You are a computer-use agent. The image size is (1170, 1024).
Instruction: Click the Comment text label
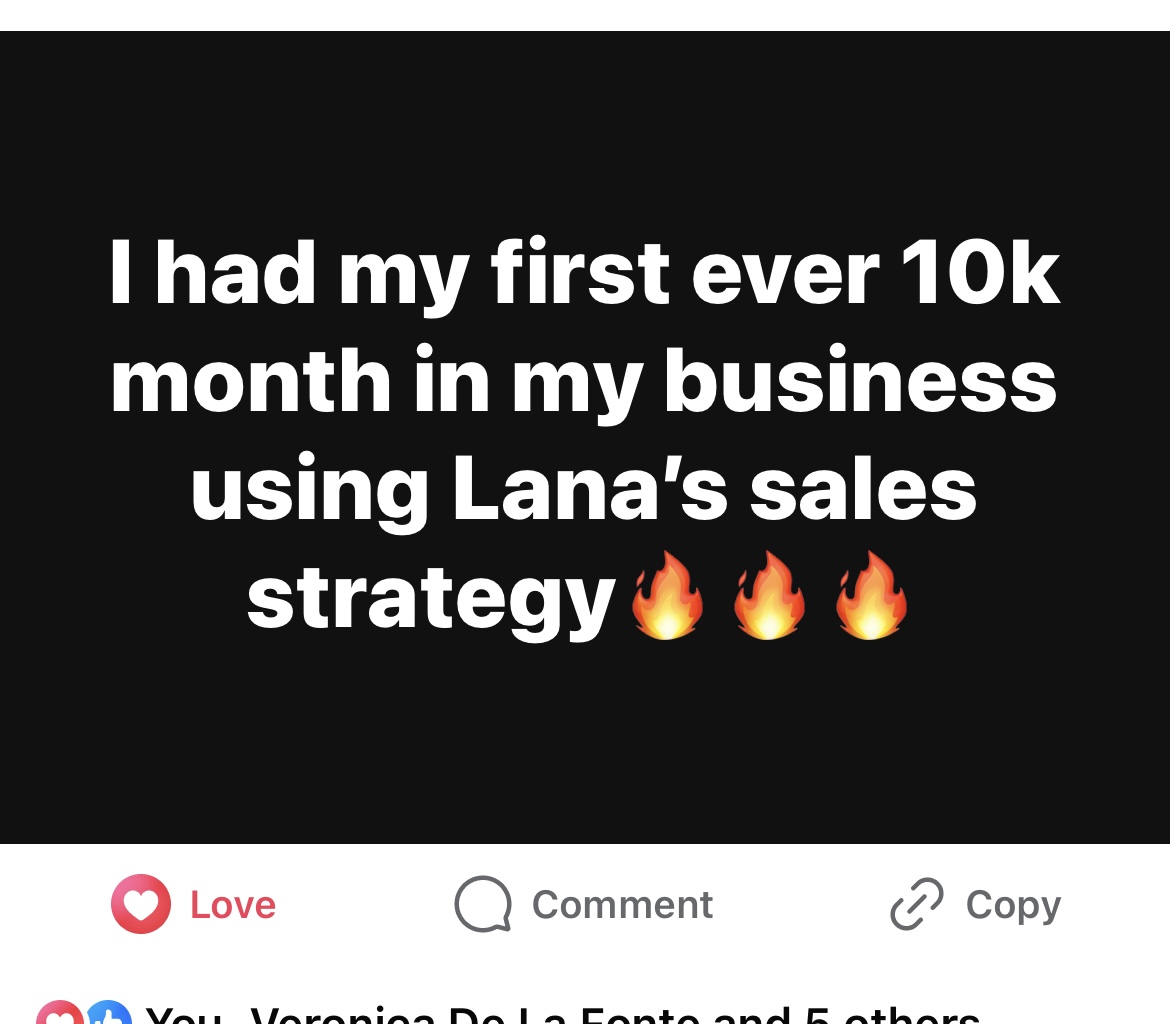pyautogui.click(x=622, y=905)
